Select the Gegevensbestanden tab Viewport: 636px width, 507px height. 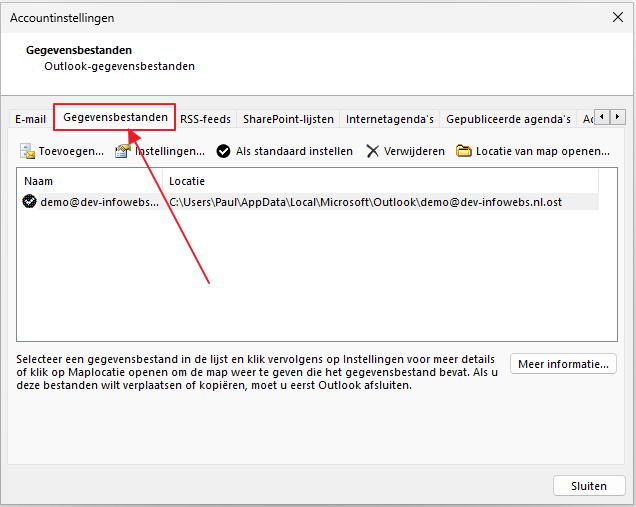(x=115, y=117)
